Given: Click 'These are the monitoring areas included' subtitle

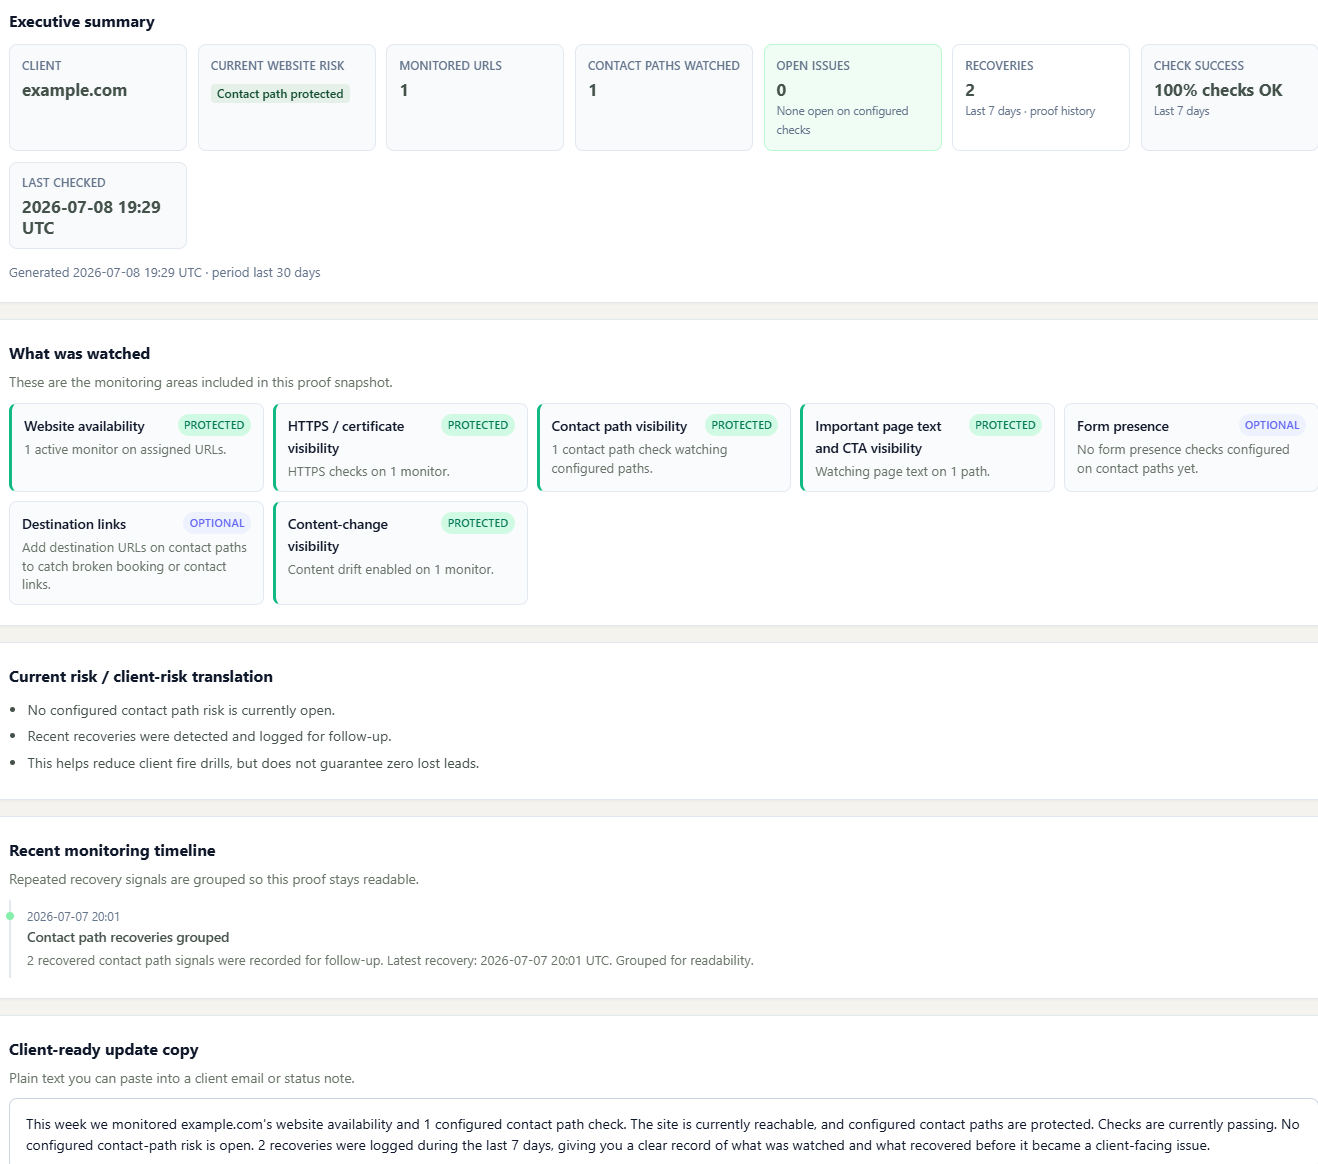Looking at the screenshot, I should [x=201, y=383].
